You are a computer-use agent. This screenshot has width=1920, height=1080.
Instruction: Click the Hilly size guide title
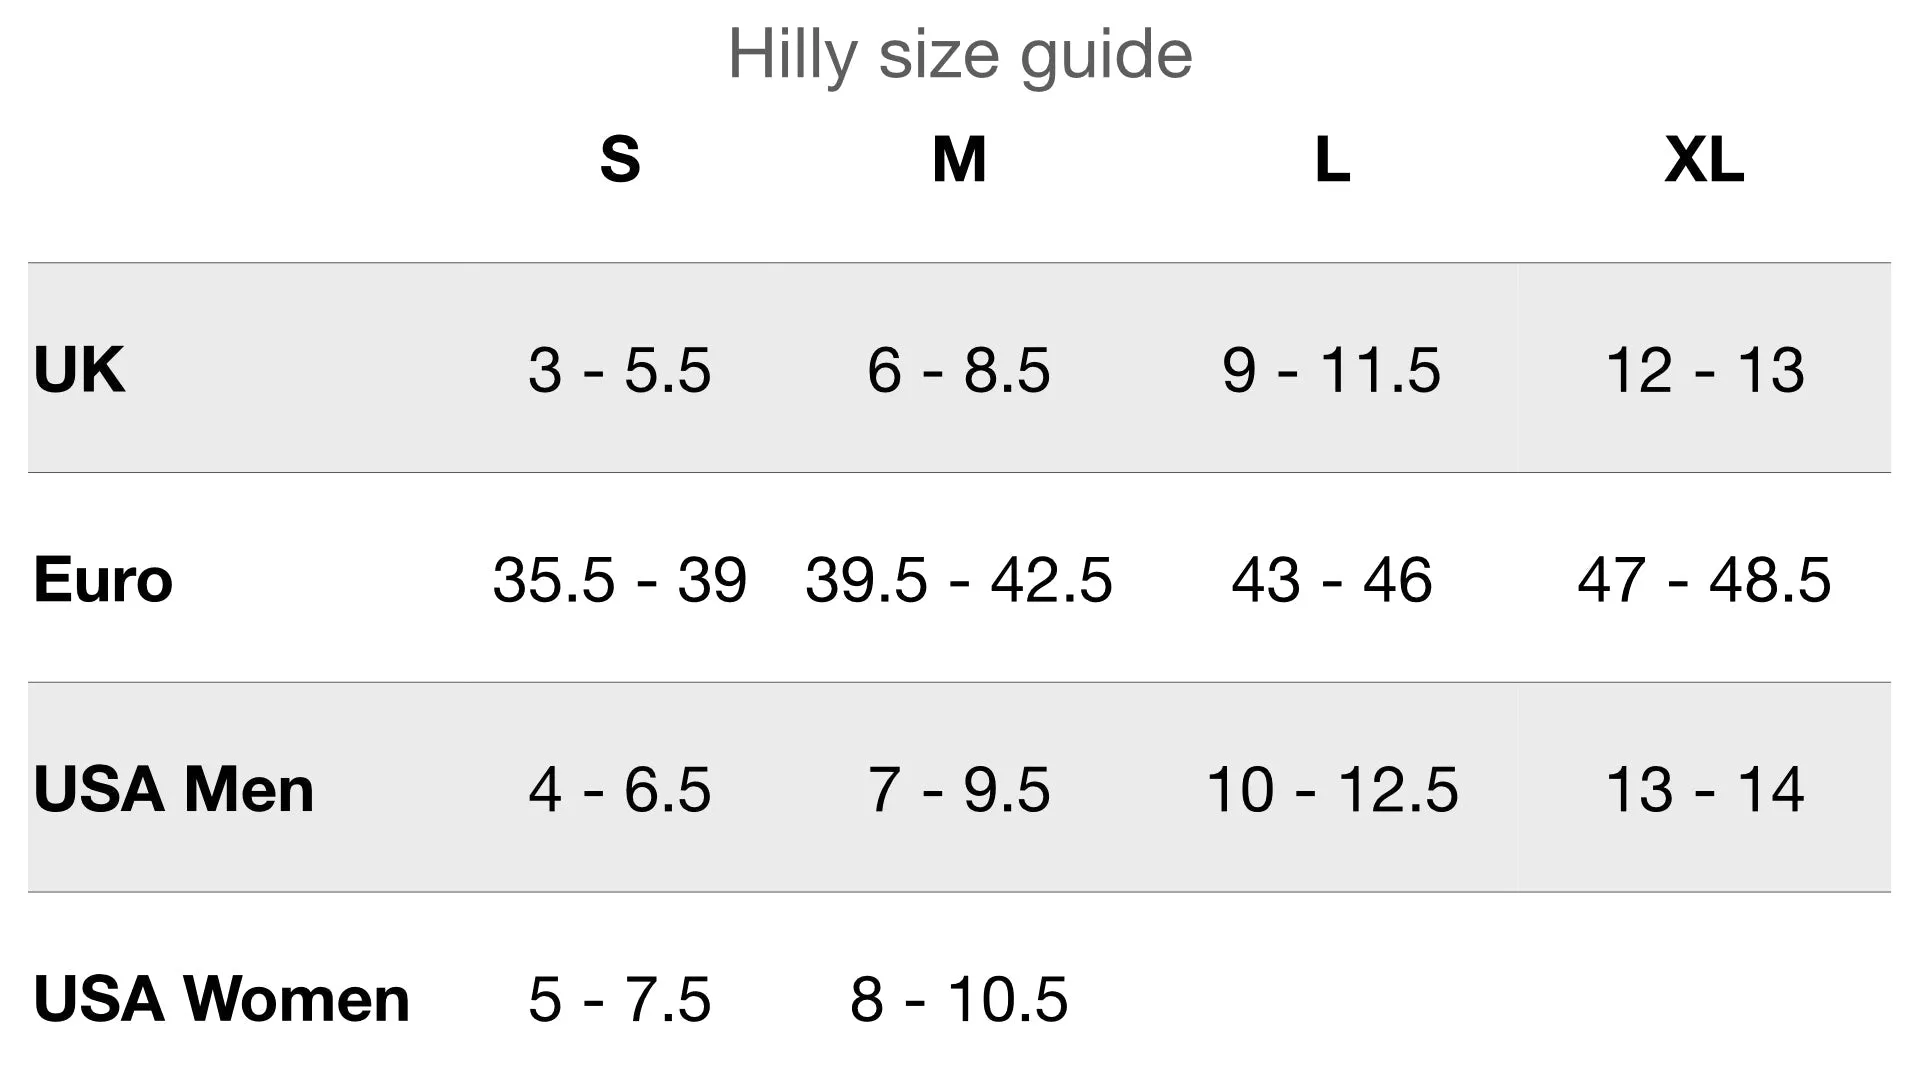tap(960, 55)
